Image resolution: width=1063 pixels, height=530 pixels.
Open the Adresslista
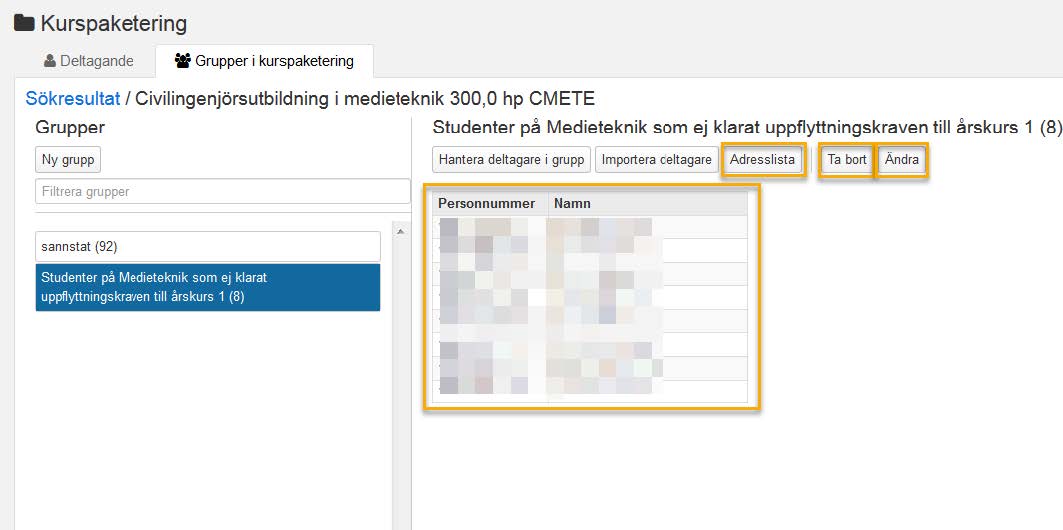[762, 160]
